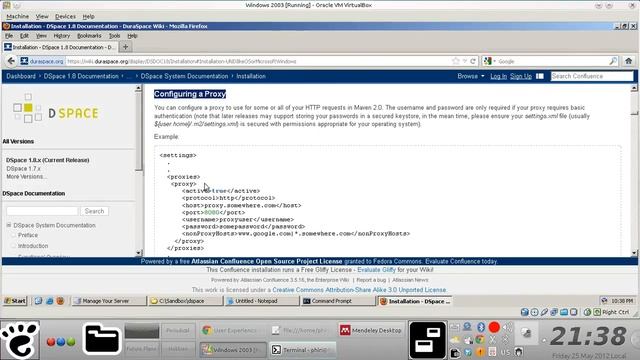This screenshot has width=640, height=360.
Task: Collapse the DSpace System Documentation tree node
Action: [x=9, y=225]
